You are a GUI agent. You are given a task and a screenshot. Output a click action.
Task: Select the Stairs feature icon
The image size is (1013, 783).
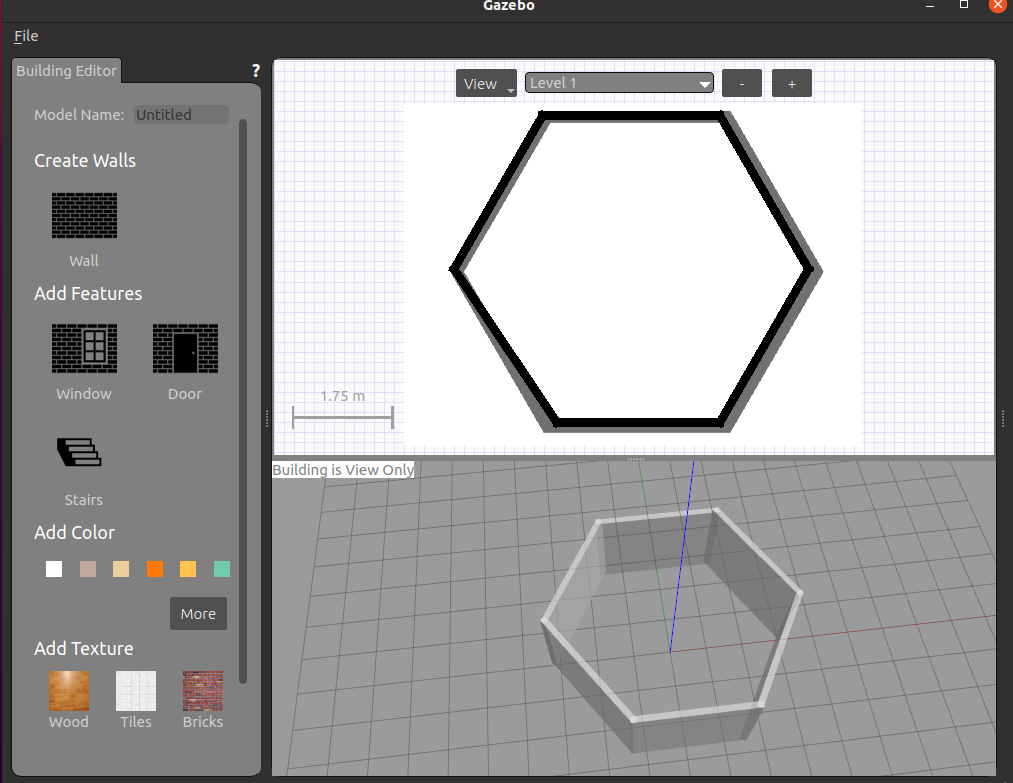pyautogui.click(x=80, y=453)
